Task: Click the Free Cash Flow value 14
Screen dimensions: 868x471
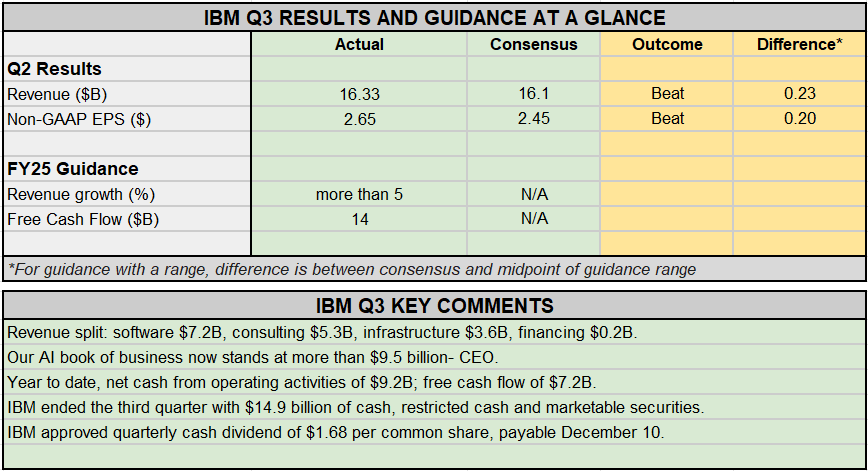Action: point(359,219)
